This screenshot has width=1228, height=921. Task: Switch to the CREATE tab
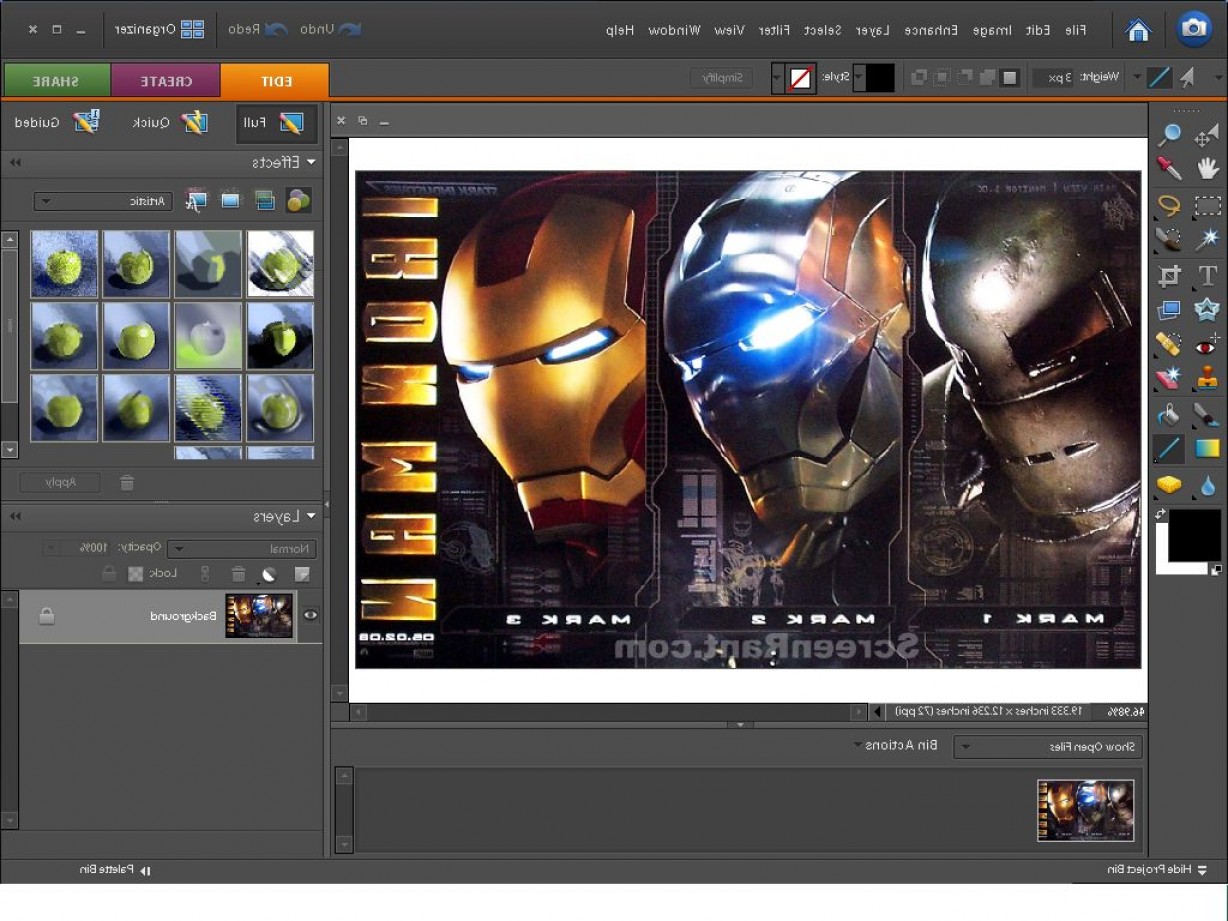[x=166, y=81]
